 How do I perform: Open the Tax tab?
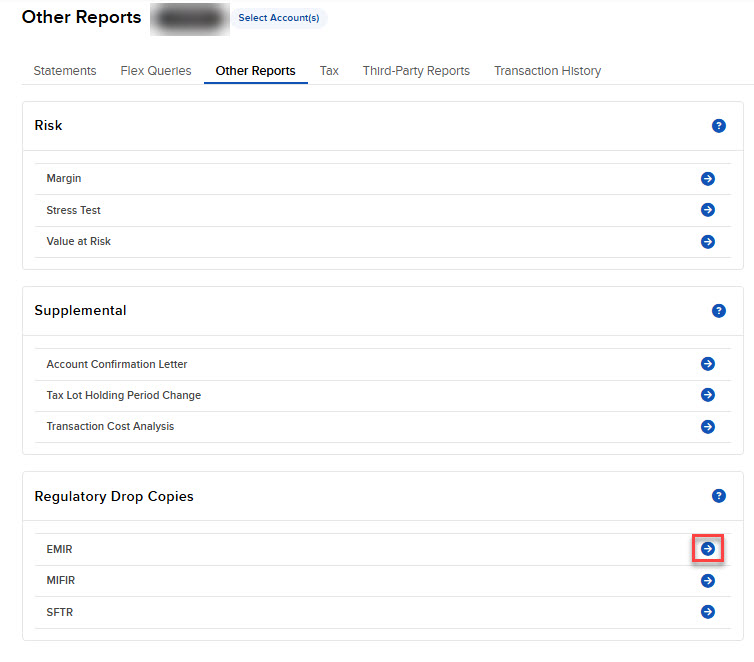[329, 71]
